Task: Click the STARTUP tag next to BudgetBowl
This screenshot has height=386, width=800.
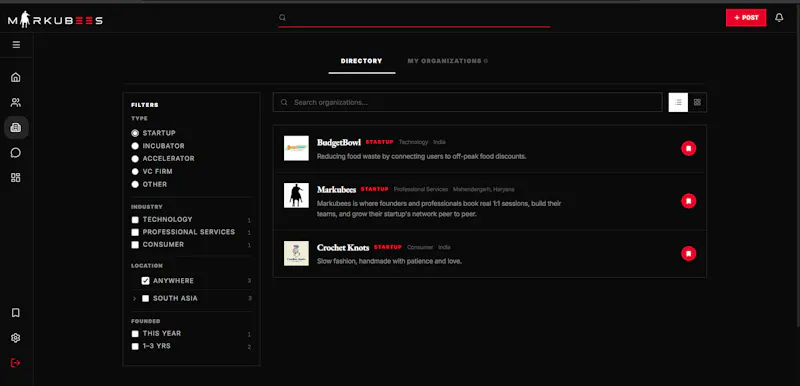Action: 380,142
